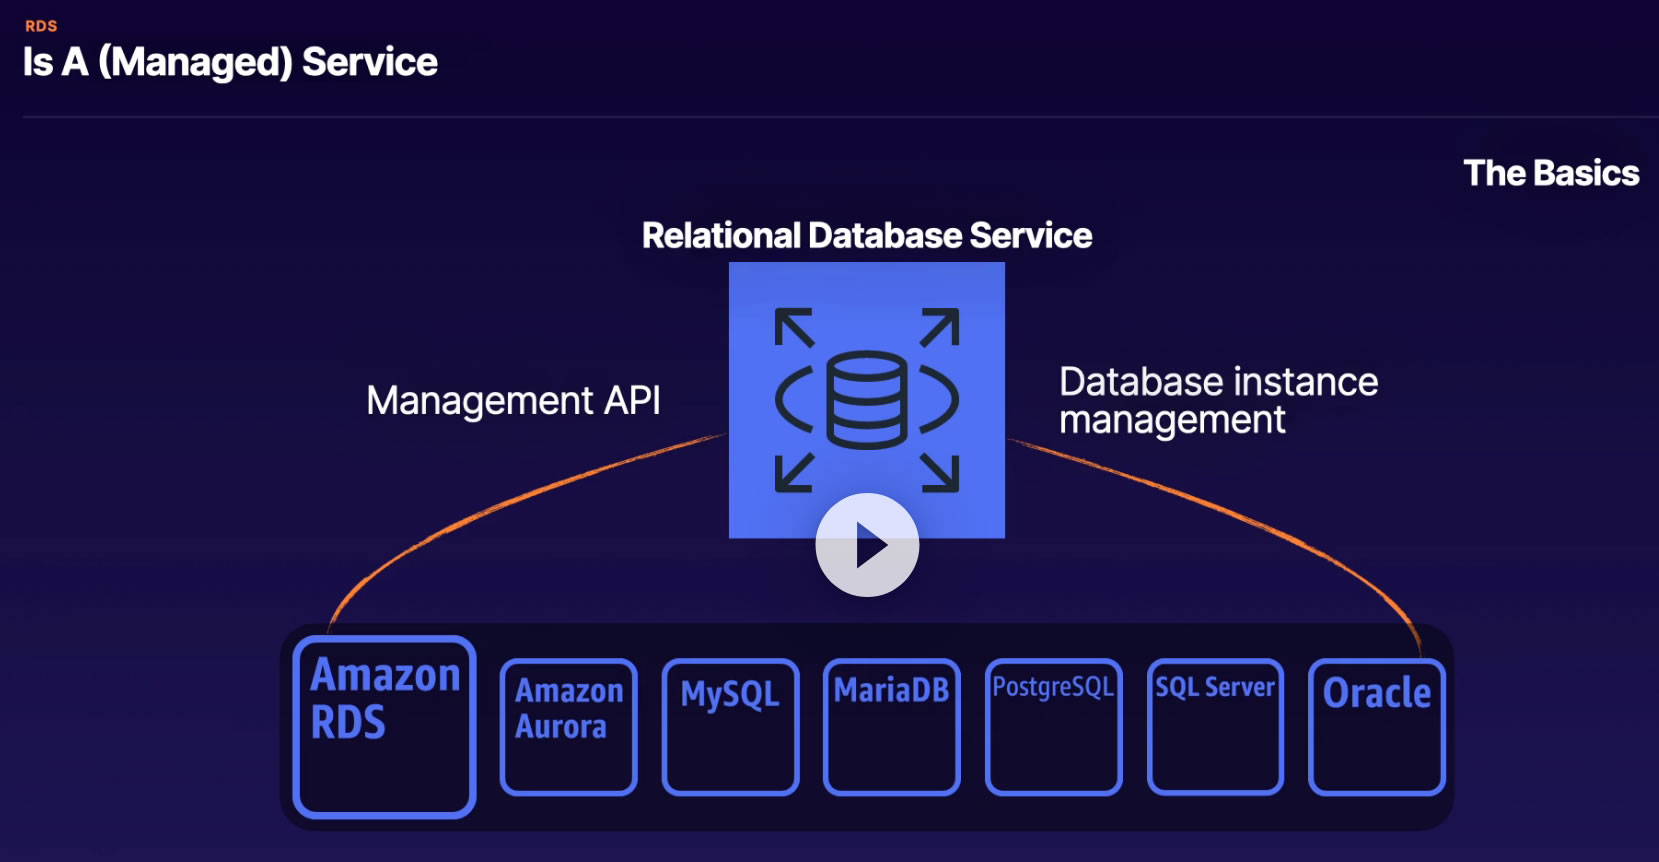Image resolution: width=1659 pixels, height=862 pixels.
Task: Select the SQL Server engine box
Action: pos(1216,727)
